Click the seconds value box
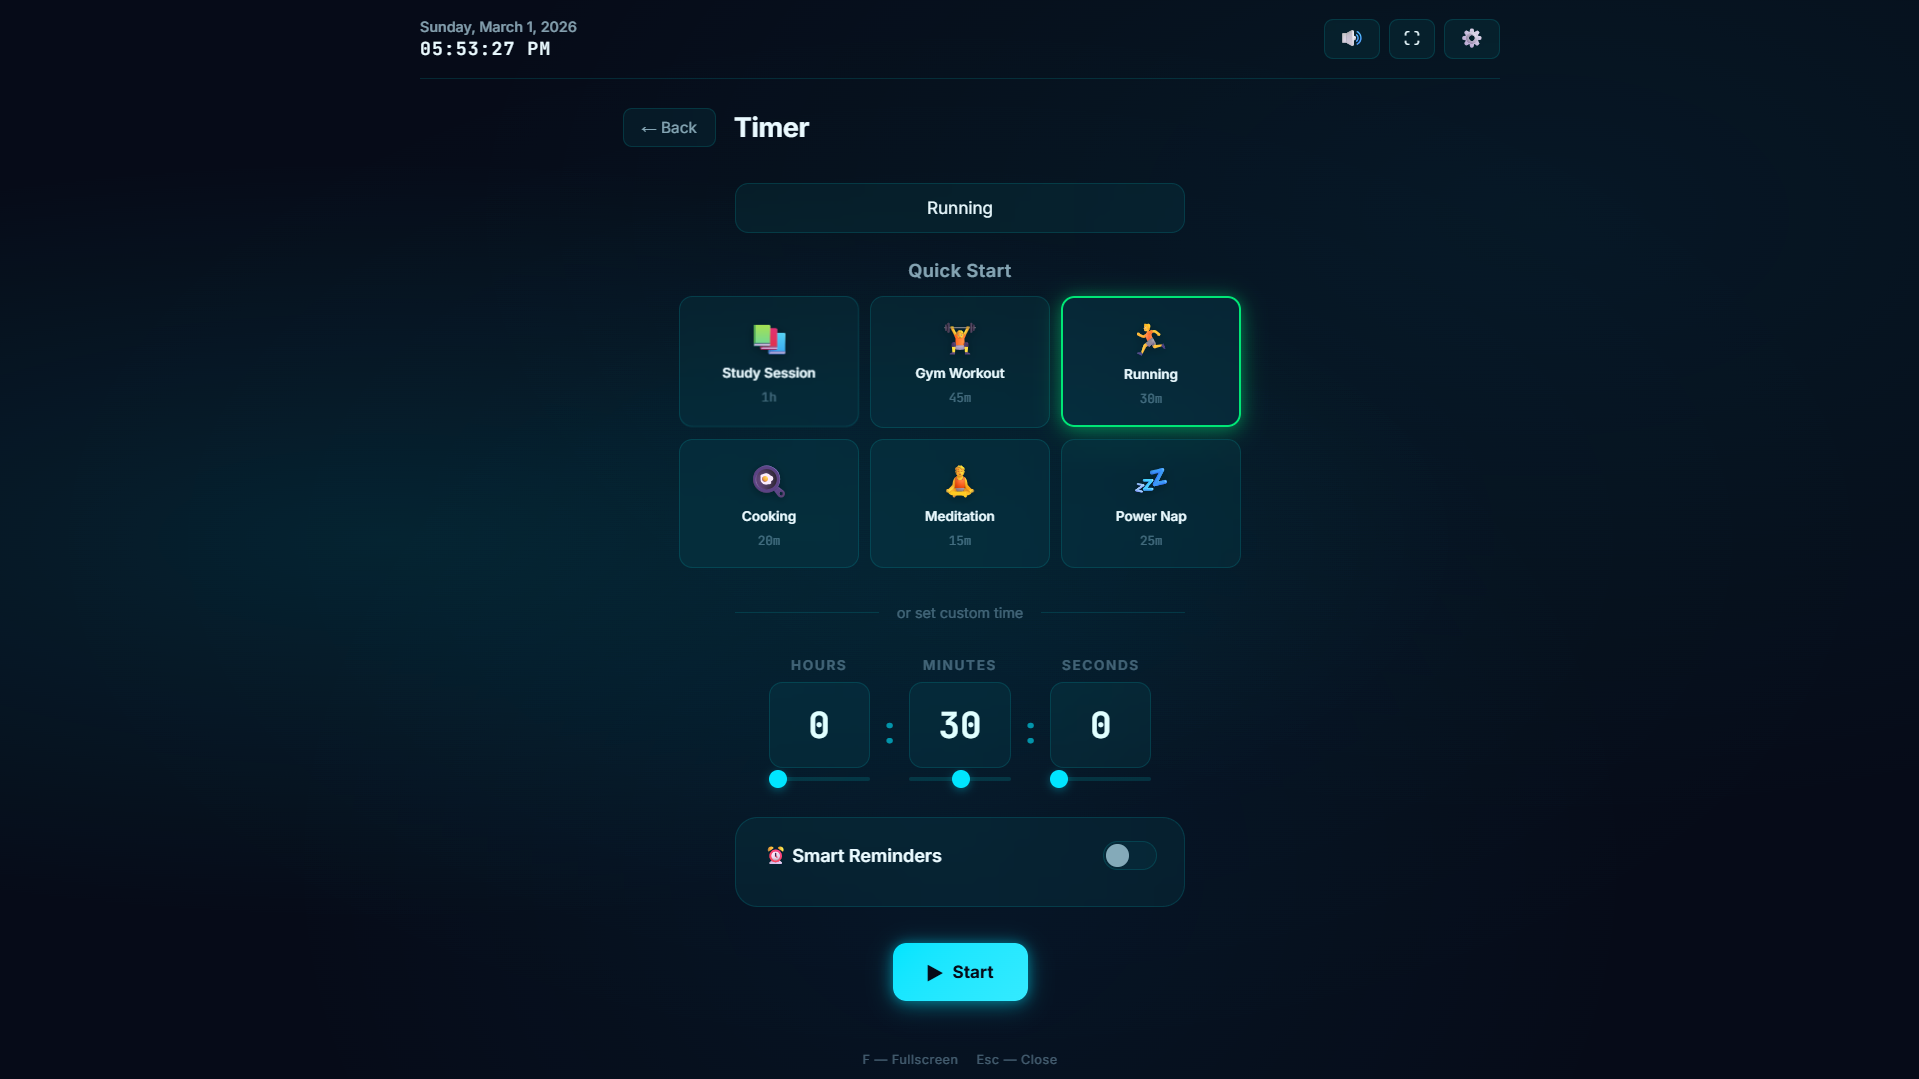1919x1079 pixels. 1100,725
